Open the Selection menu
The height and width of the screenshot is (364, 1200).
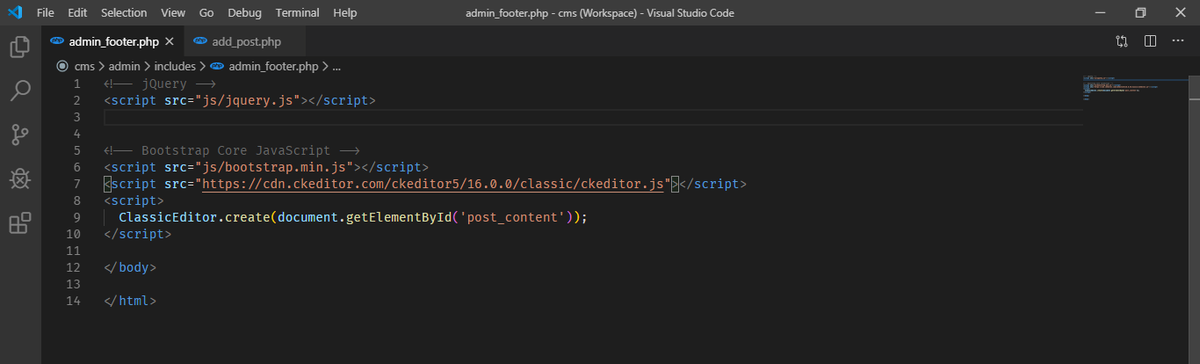click(x=124, y=13)
